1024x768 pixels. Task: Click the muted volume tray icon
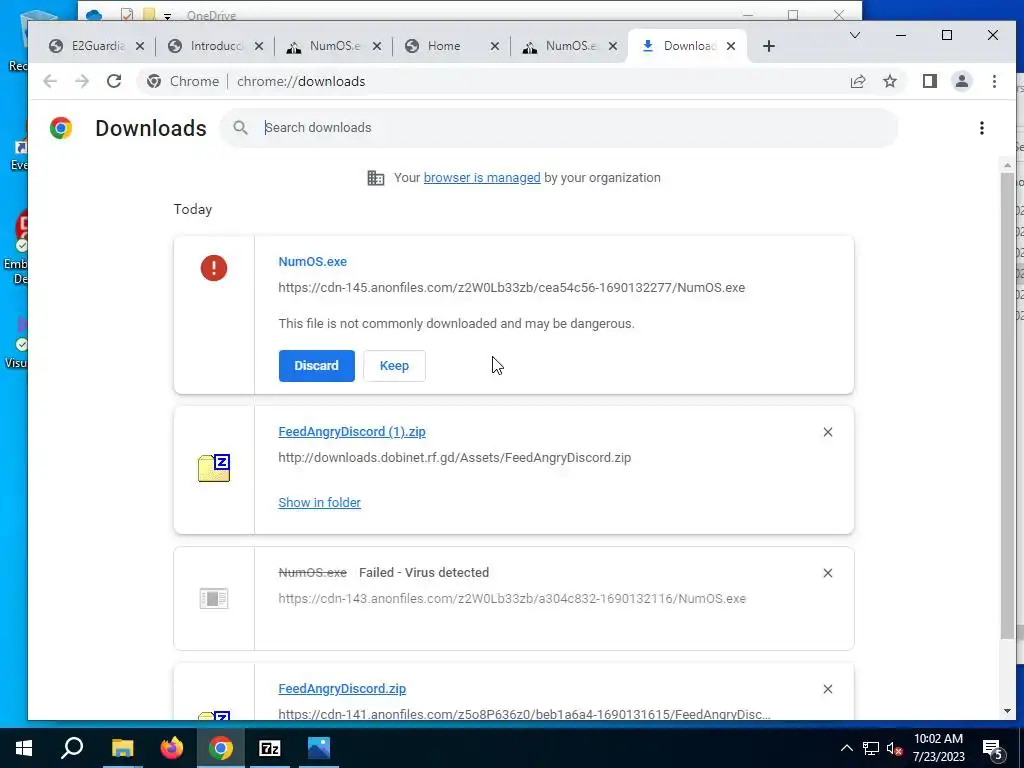tap(894, 748)
